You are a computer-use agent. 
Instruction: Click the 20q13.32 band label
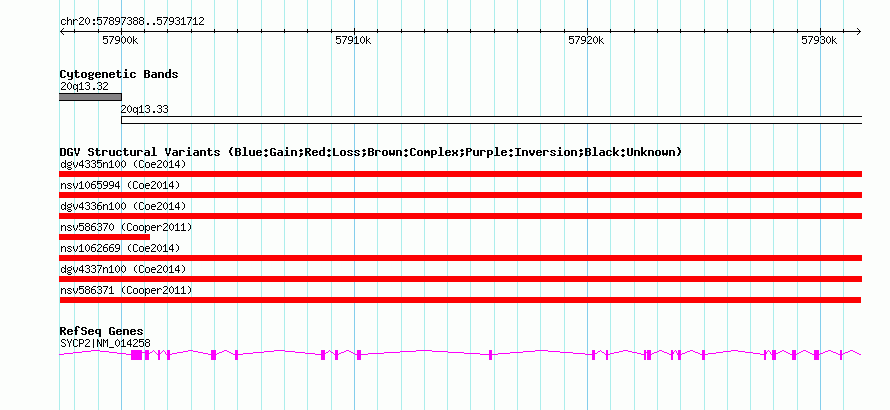click(84, 86)
